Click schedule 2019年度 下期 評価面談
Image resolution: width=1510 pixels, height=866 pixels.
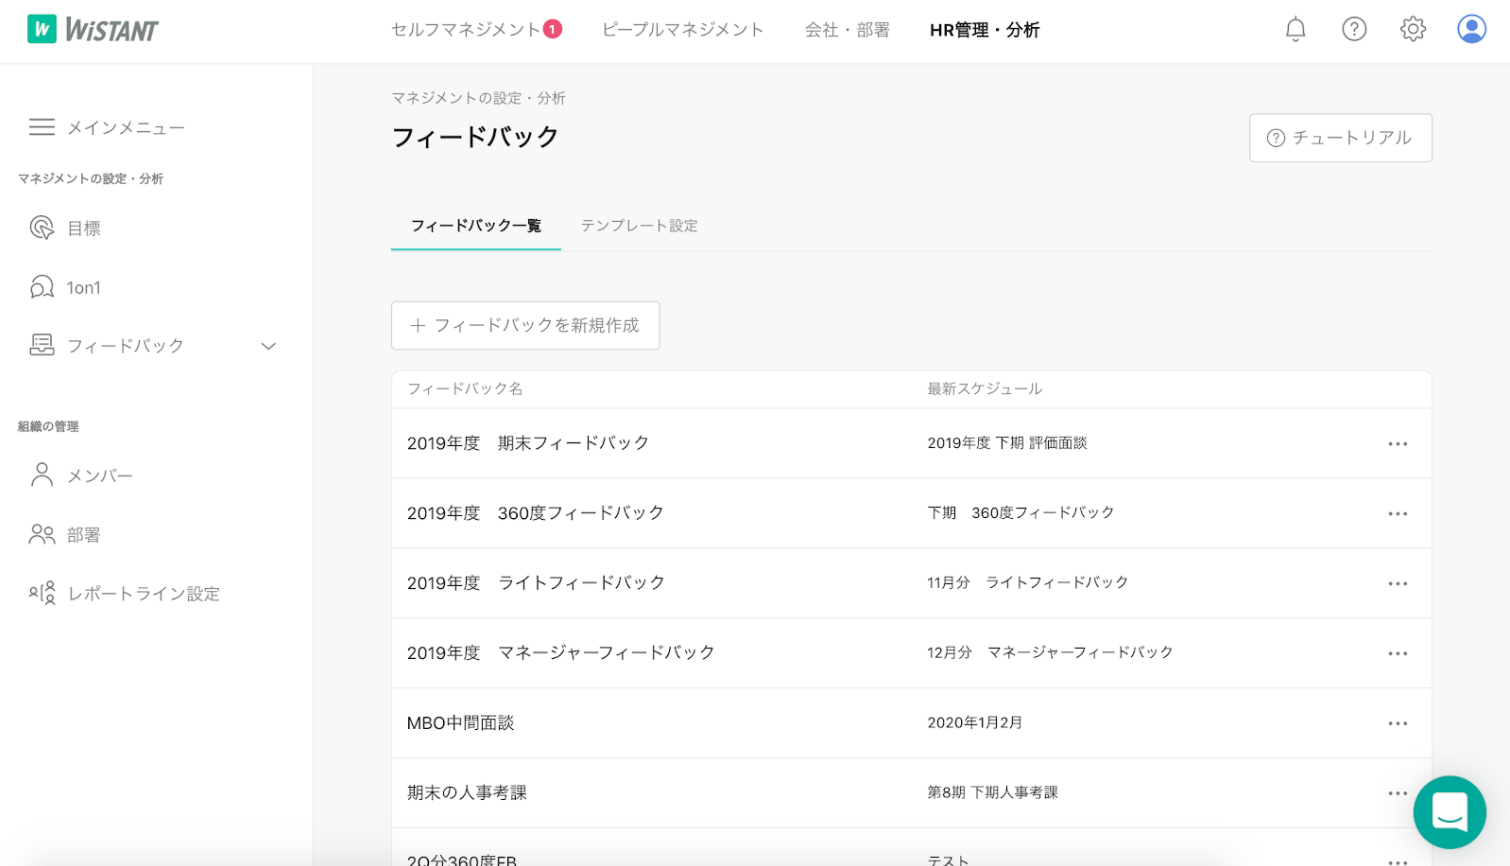coord(1007,443)
